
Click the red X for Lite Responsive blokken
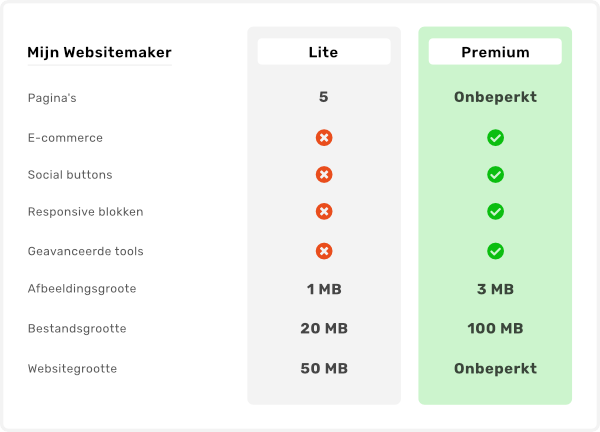(324, 212)
